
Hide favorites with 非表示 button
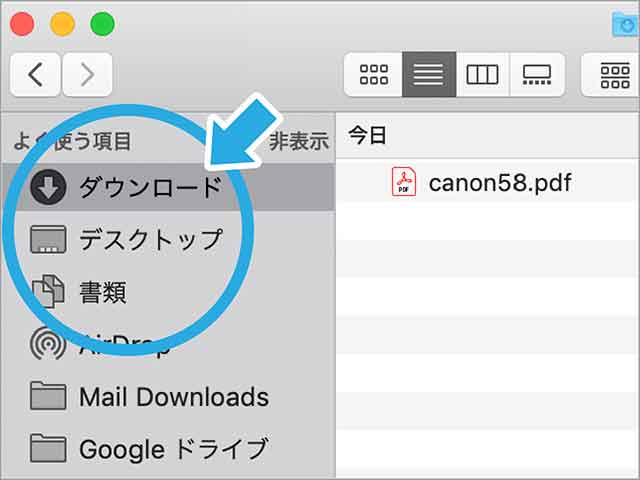tap(299, 141)
